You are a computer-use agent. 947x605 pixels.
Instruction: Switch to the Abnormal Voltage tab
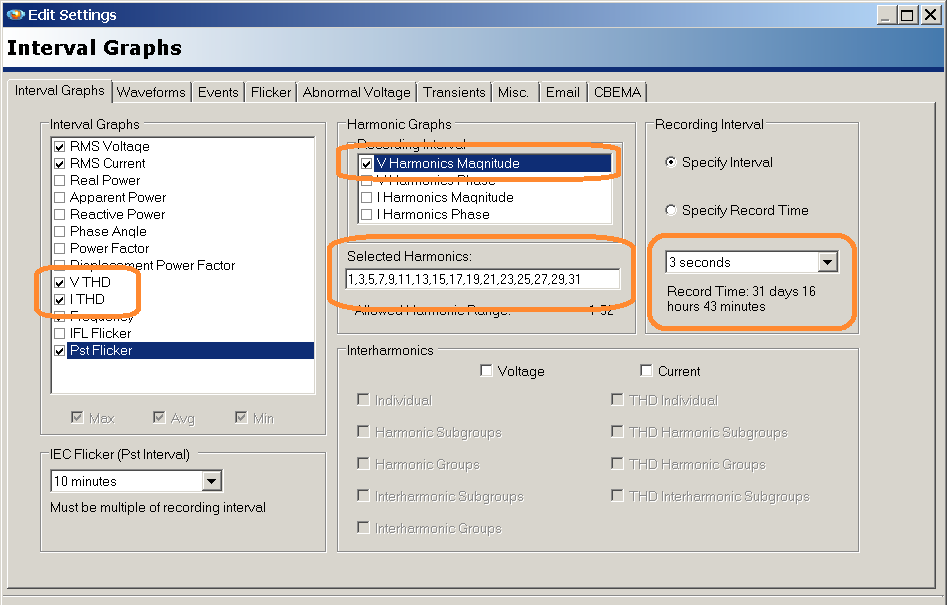coord(356,91)
